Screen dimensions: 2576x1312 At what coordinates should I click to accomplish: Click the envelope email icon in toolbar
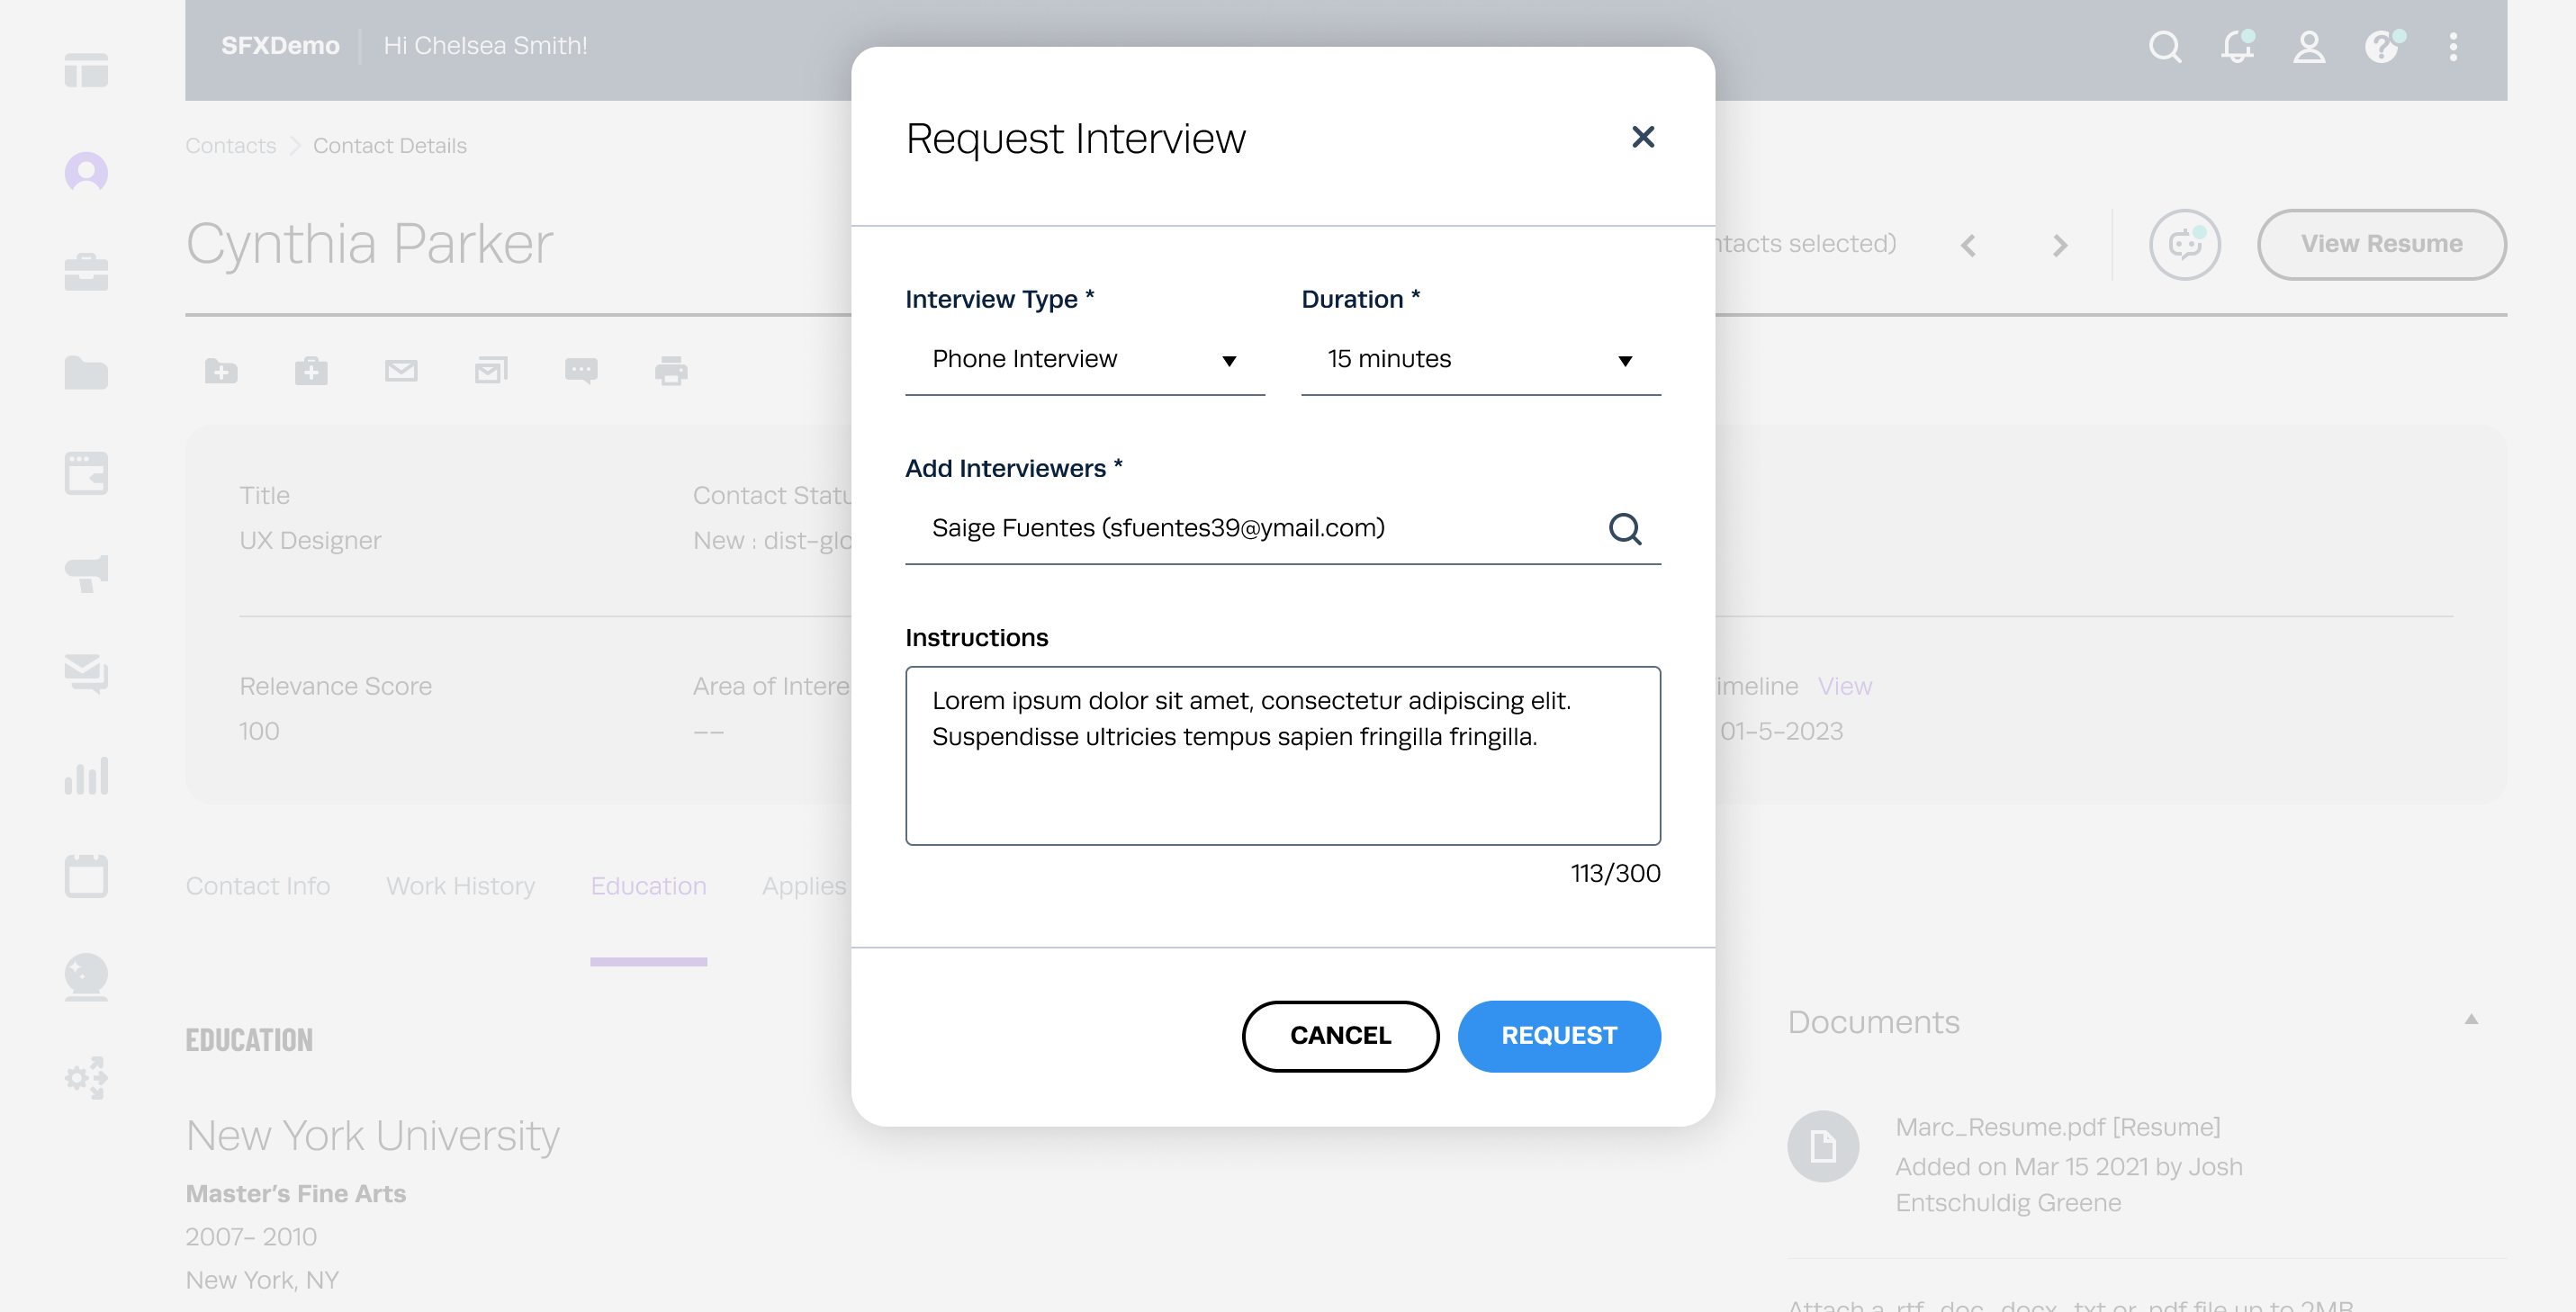(401, 371)
